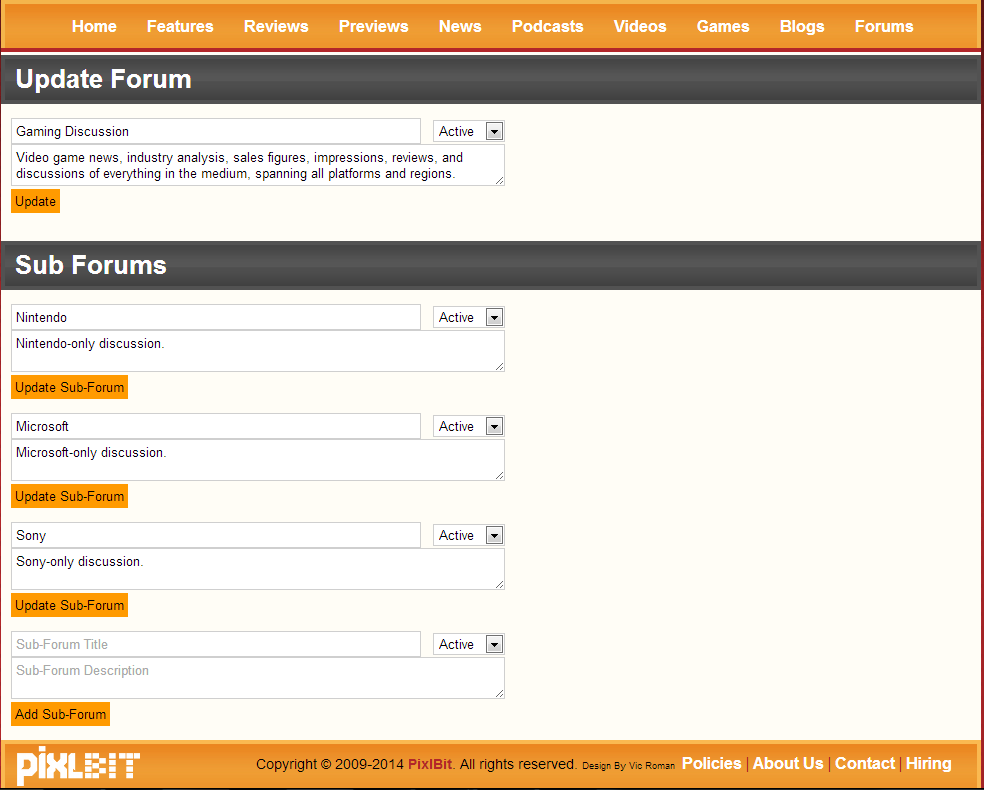This screenshot has height=790, width=984.
Task: Grab resize handle of forum description box
Action: (500, 181)
